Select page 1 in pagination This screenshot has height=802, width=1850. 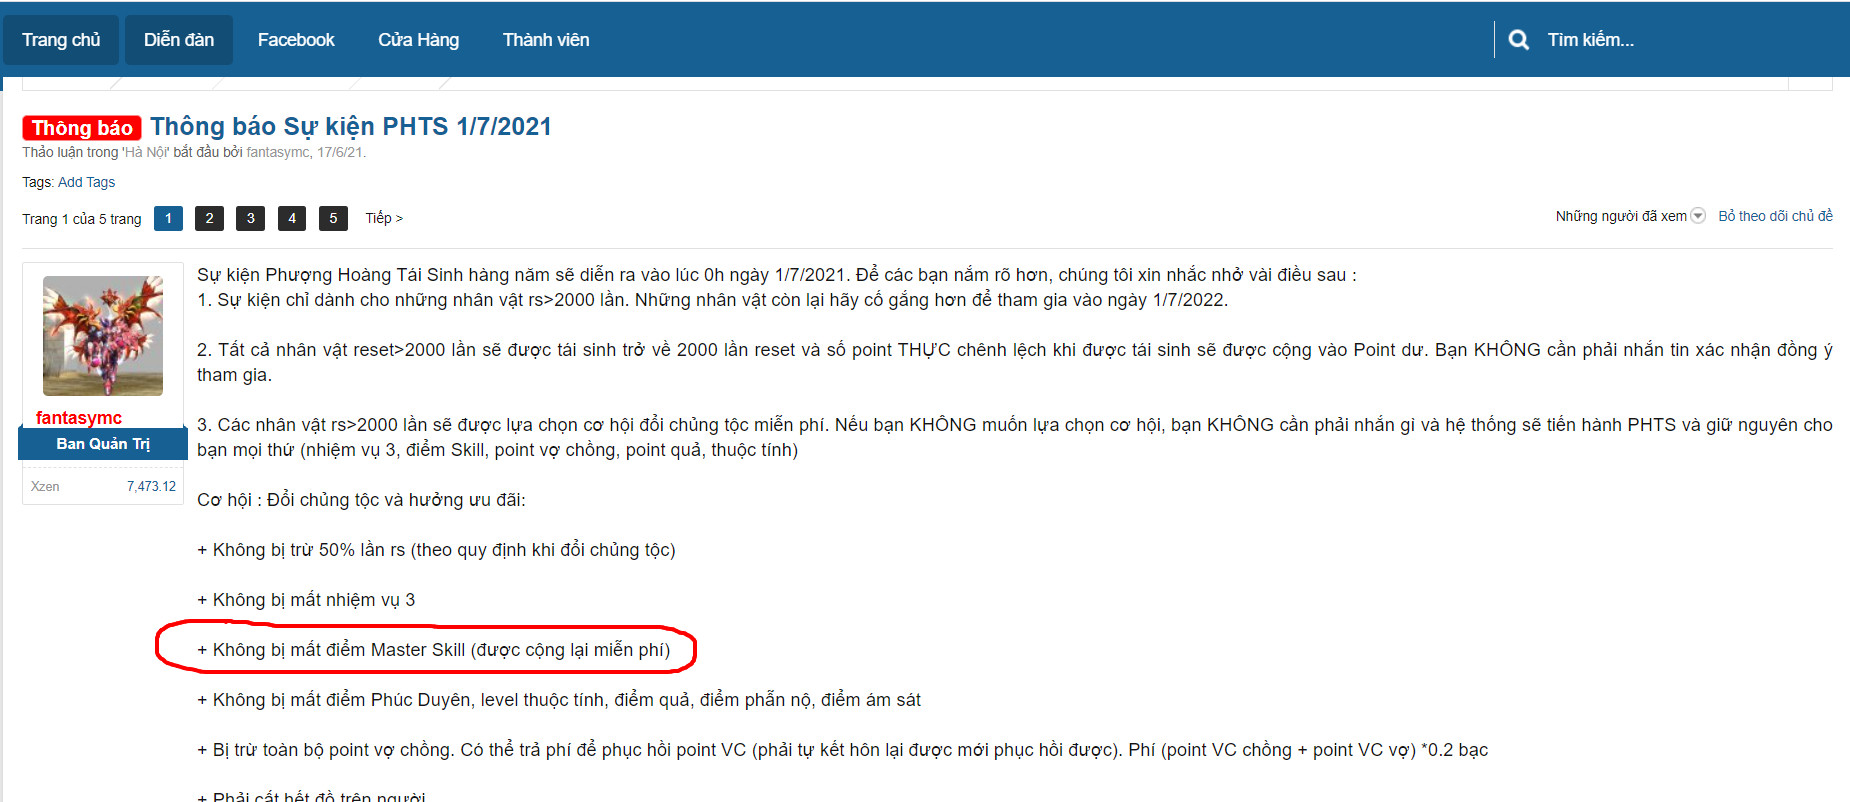[x=168, y=218]
